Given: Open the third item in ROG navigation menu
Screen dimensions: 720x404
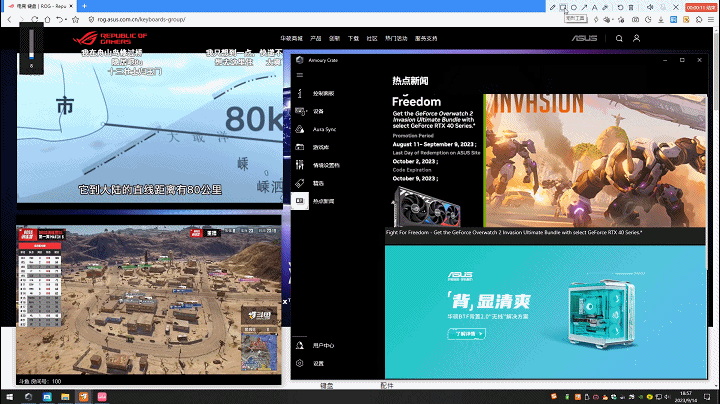Looking at the screenshot, I should 334,39.
